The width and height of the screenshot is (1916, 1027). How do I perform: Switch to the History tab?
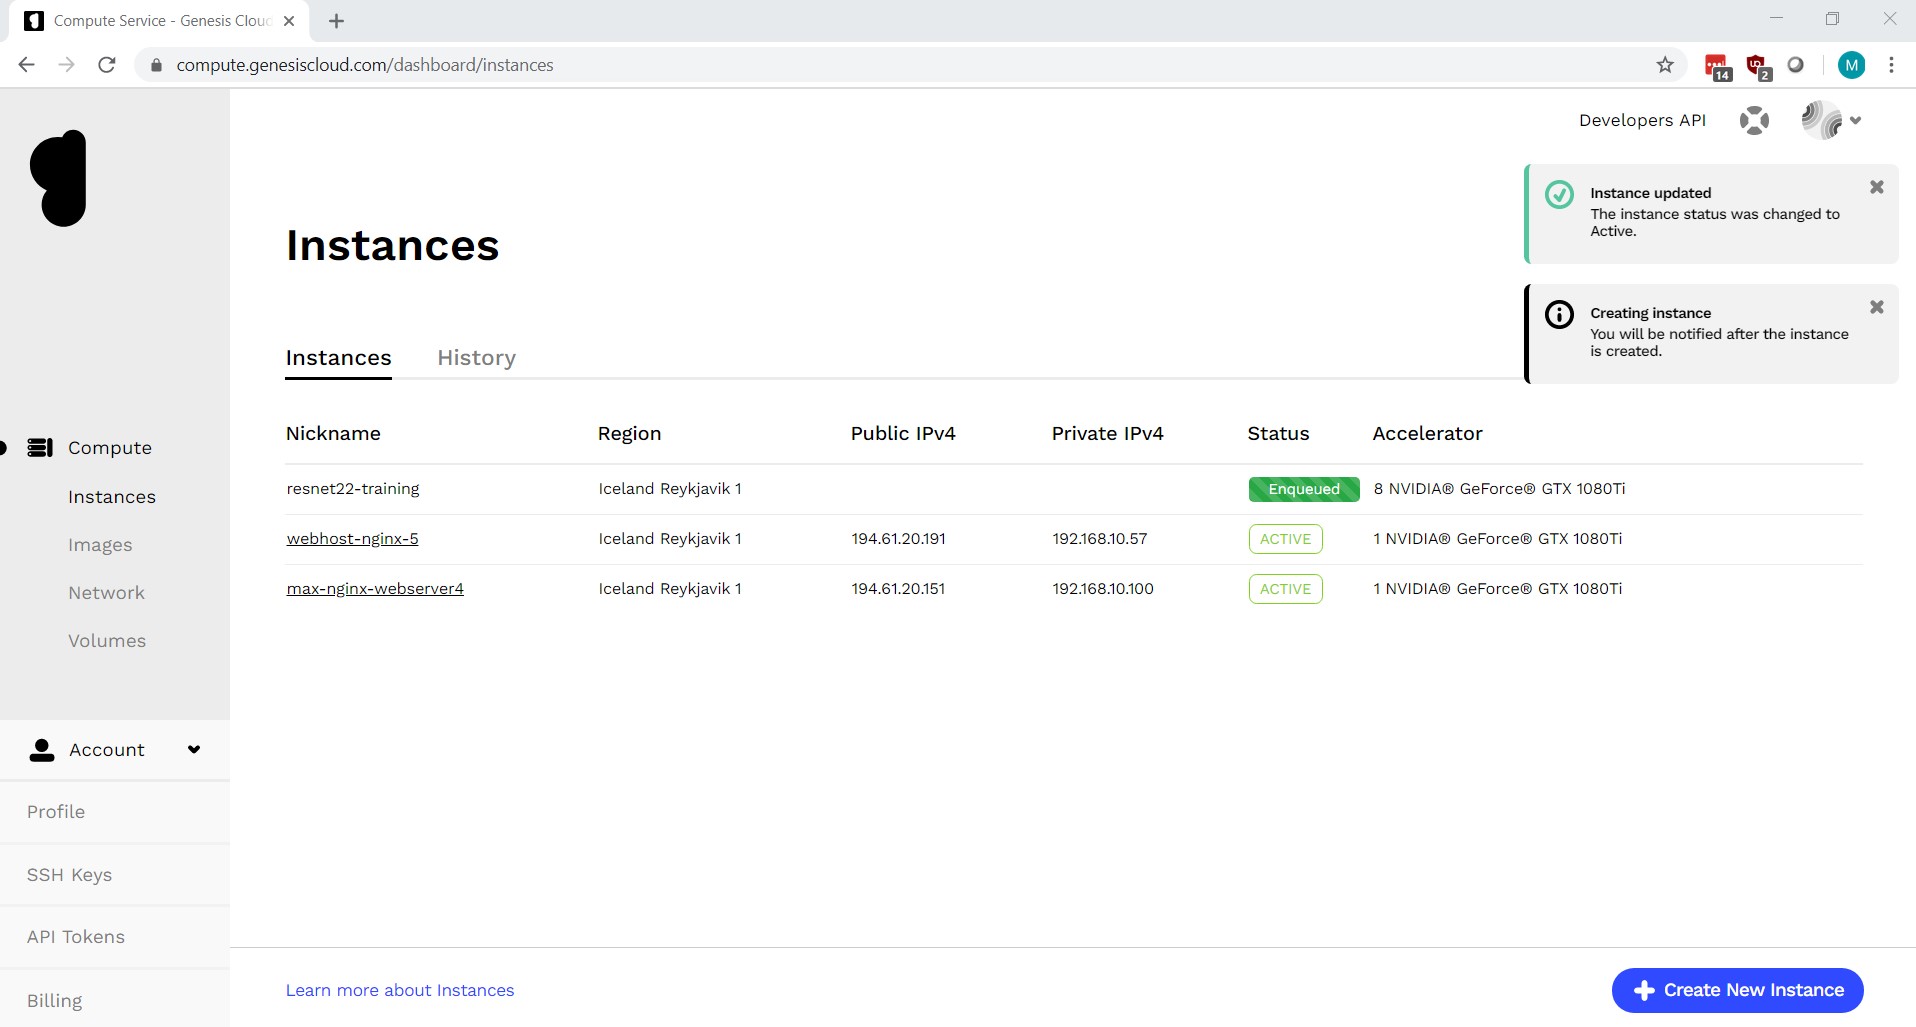click(x=477, y=357)
